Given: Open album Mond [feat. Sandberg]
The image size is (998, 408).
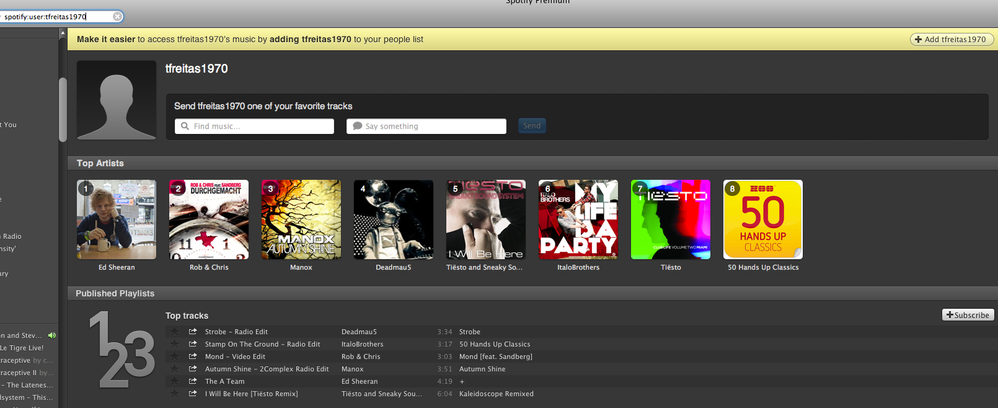Looking at the screenshot, I should (496, 356).
